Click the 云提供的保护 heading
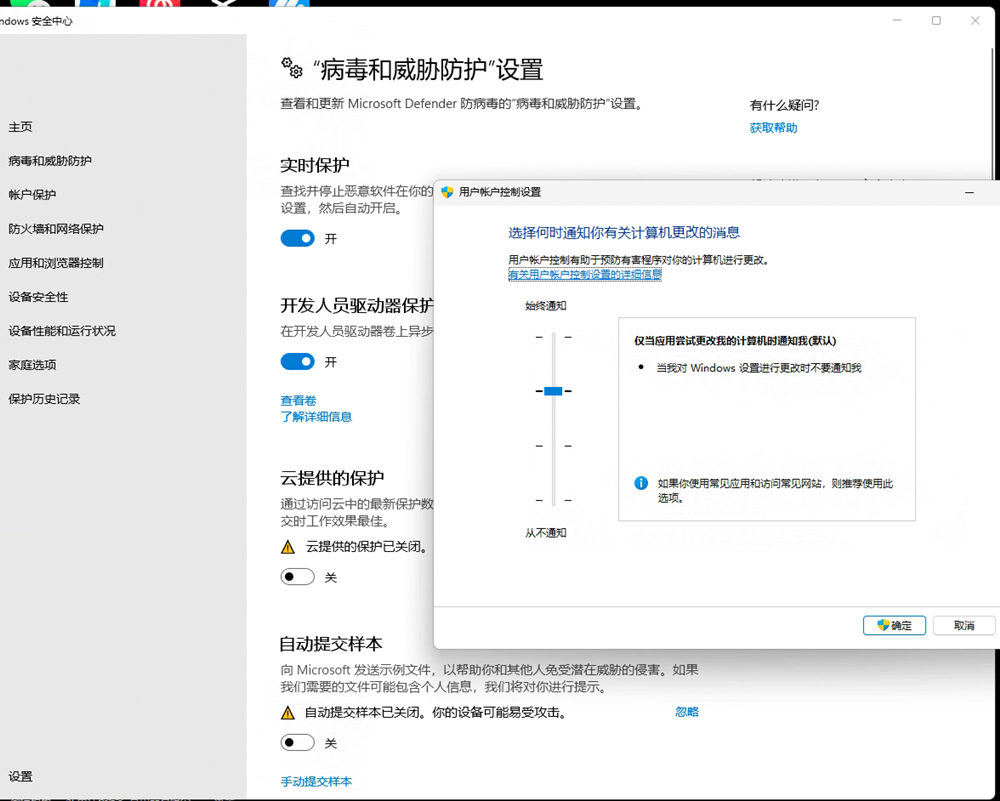 coord(332,478)
